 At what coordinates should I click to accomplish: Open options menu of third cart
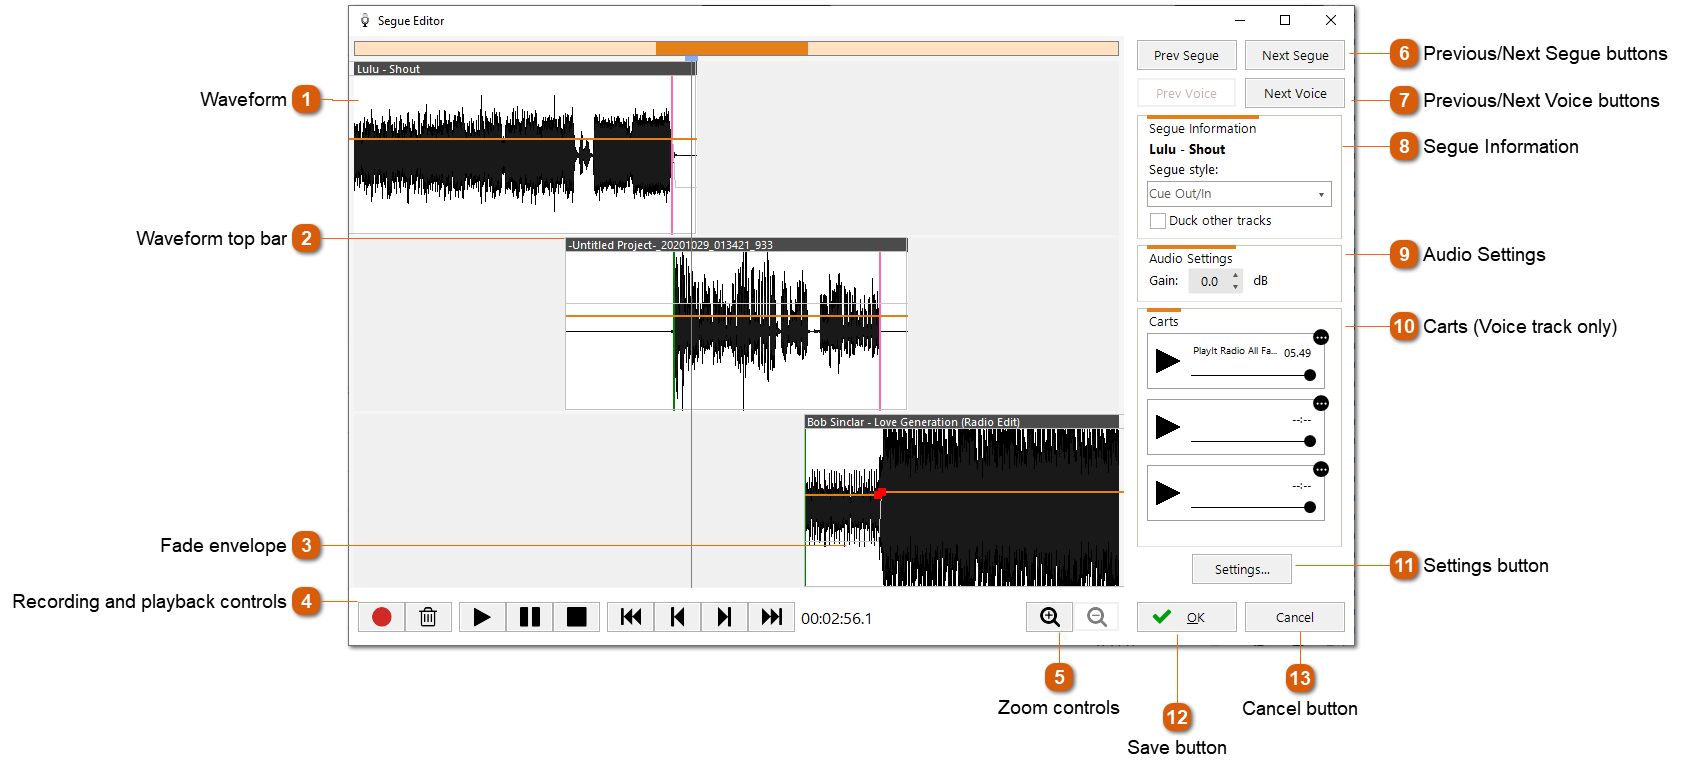click(x=1321, y=469)
